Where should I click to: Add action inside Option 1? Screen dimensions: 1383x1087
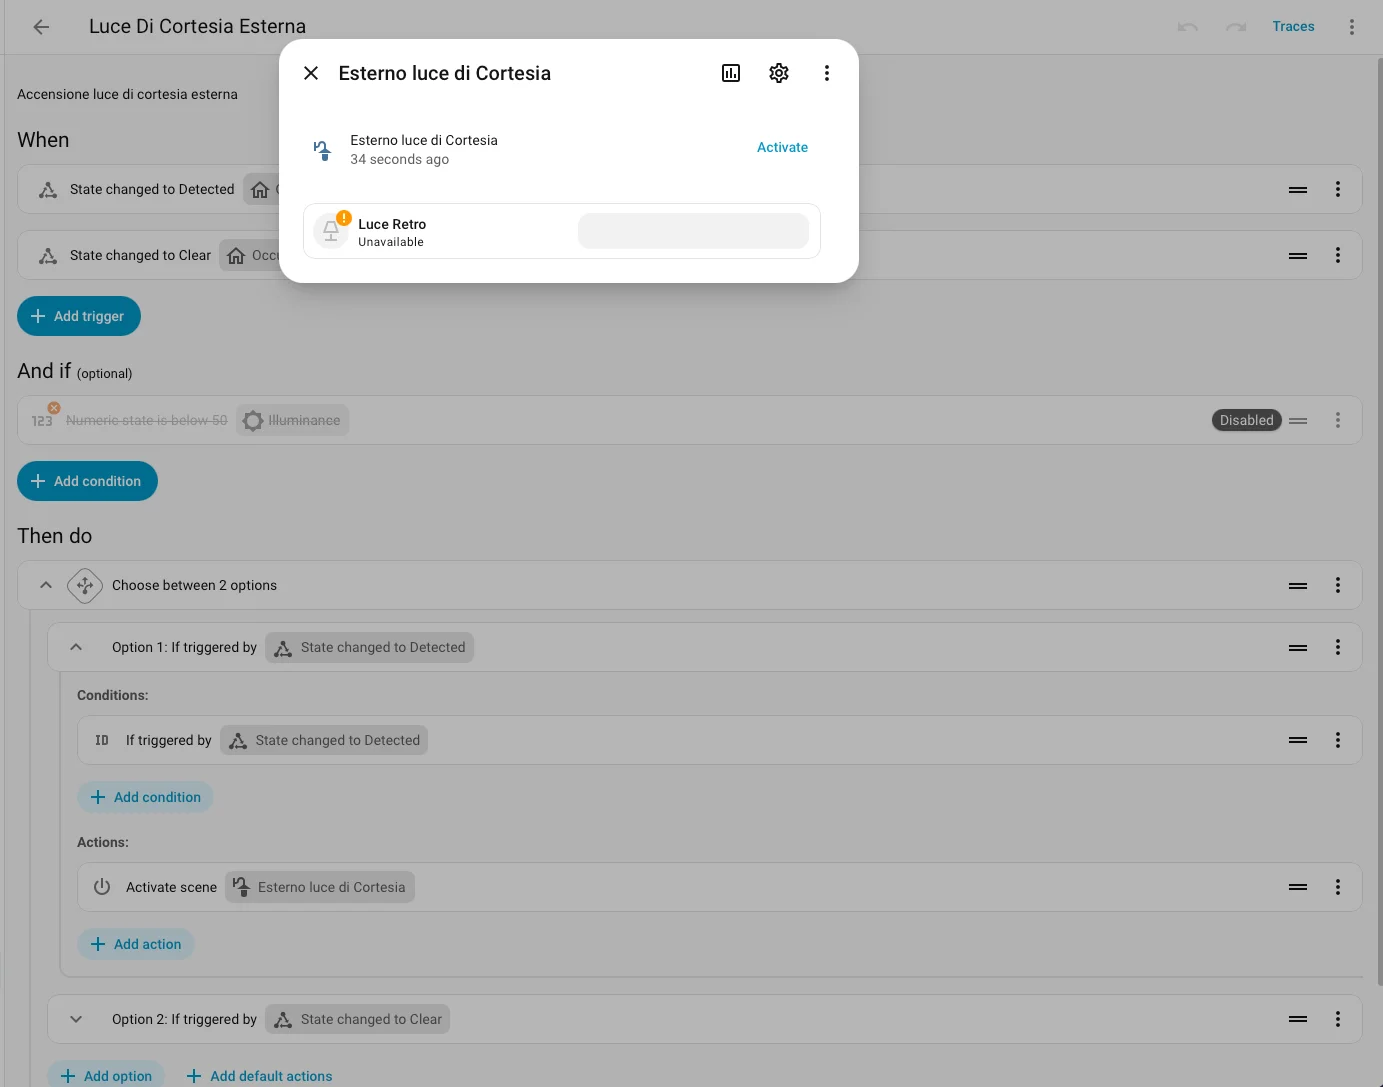click(136, 944)
